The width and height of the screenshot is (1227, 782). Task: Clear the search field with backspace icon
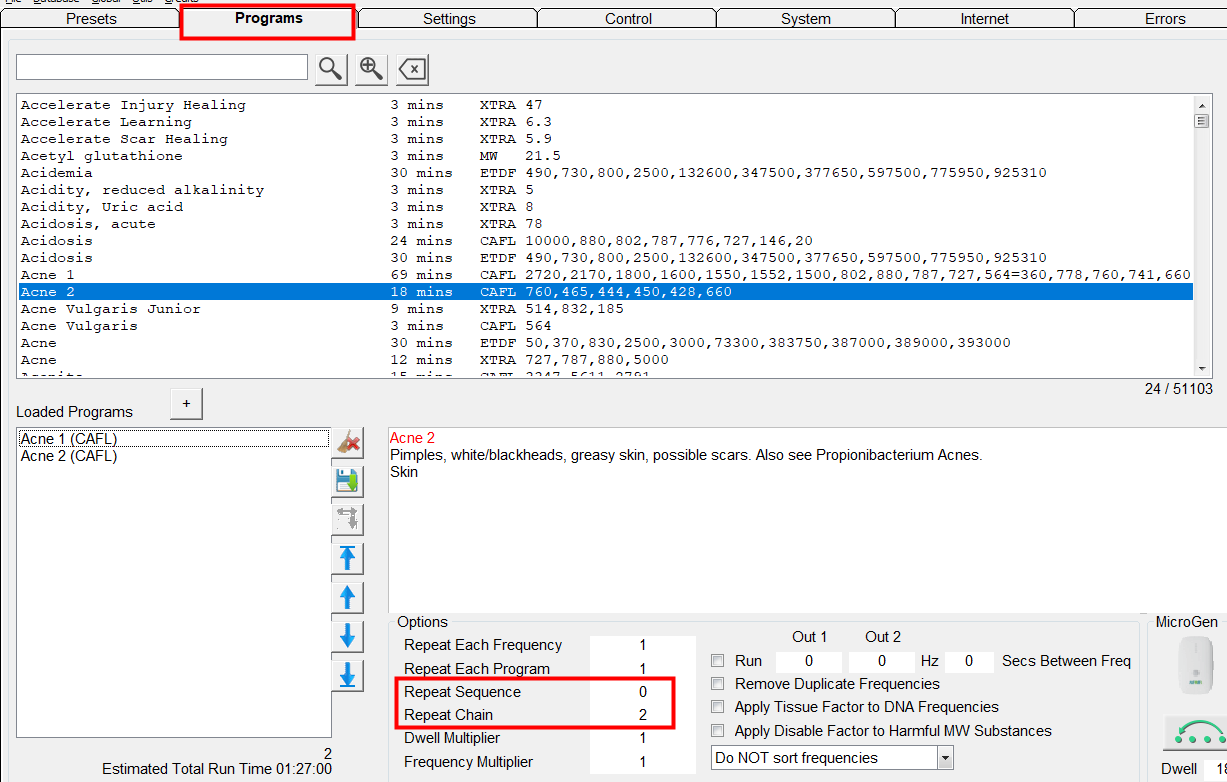point(411,68)
